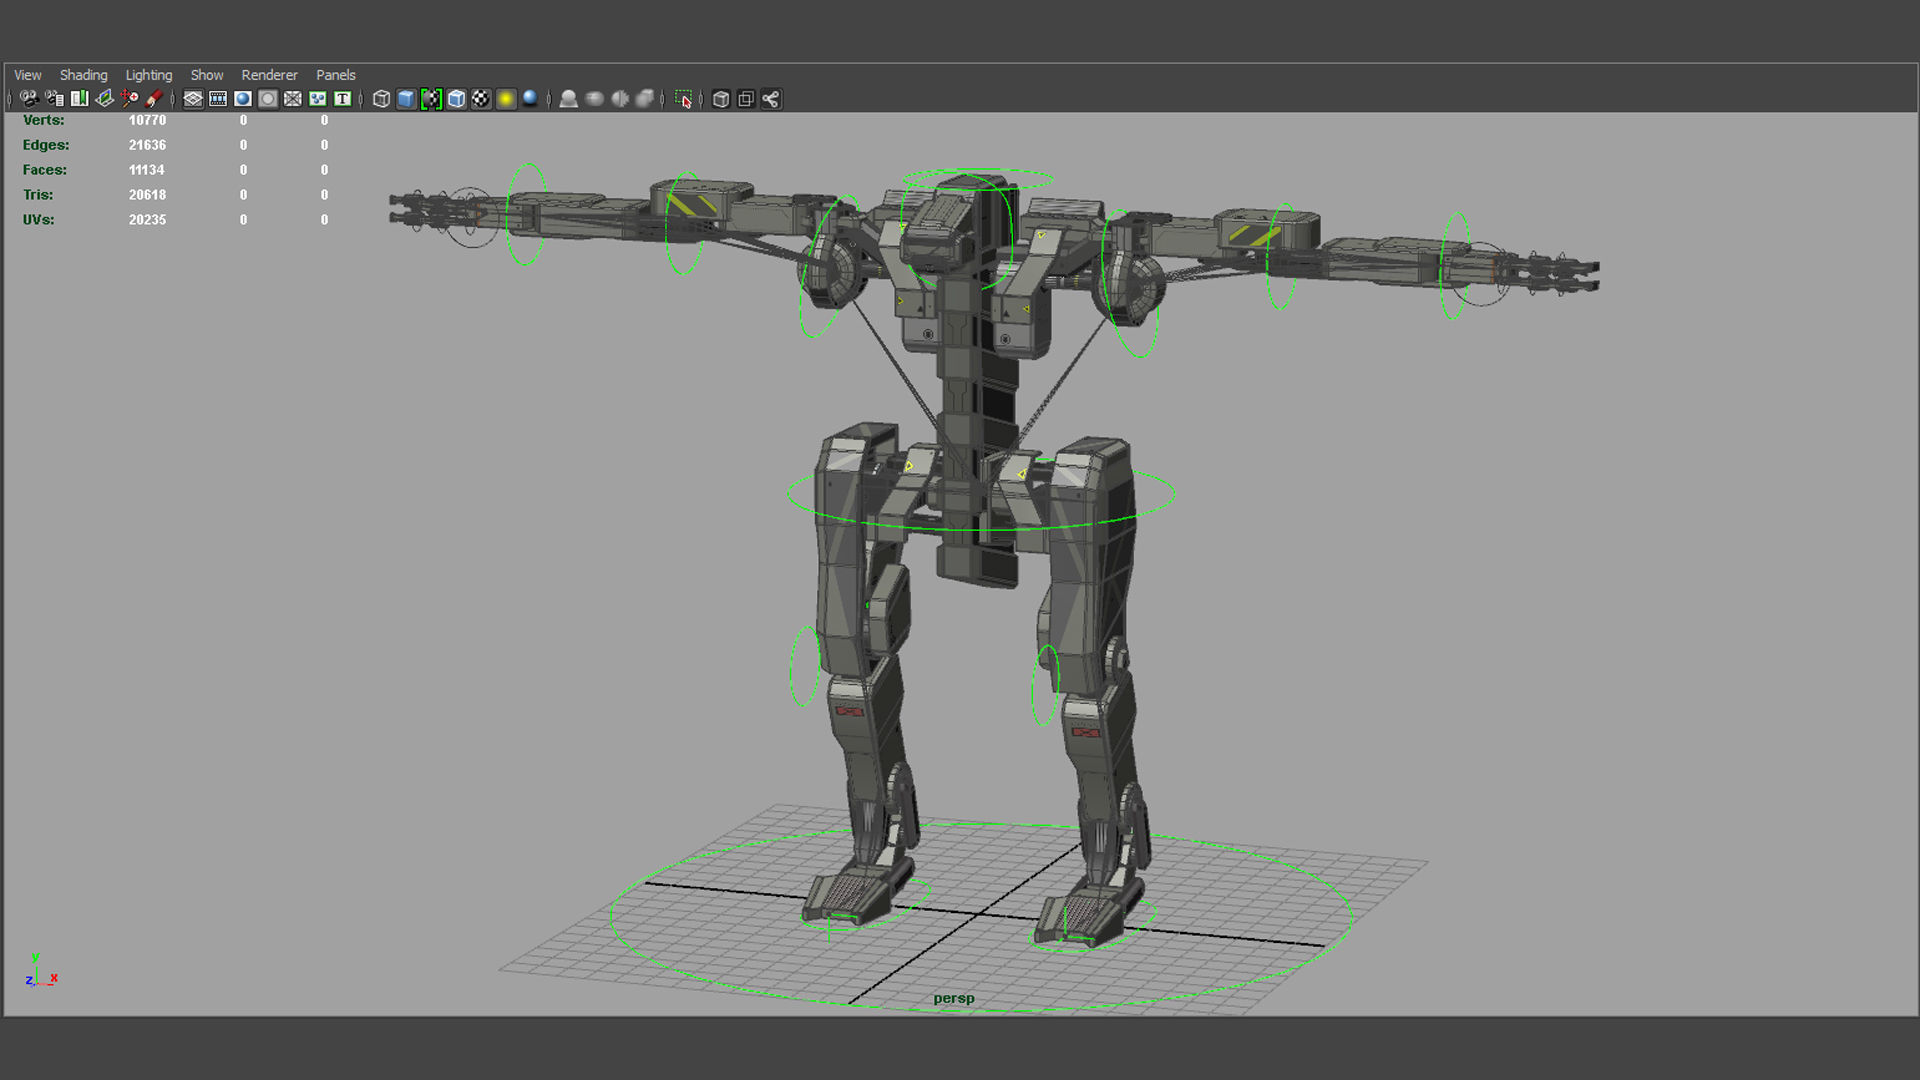Screen dimensions: 1920x1080
Task: Click the camera Bookmarks icon
Action: coord(79,99)
